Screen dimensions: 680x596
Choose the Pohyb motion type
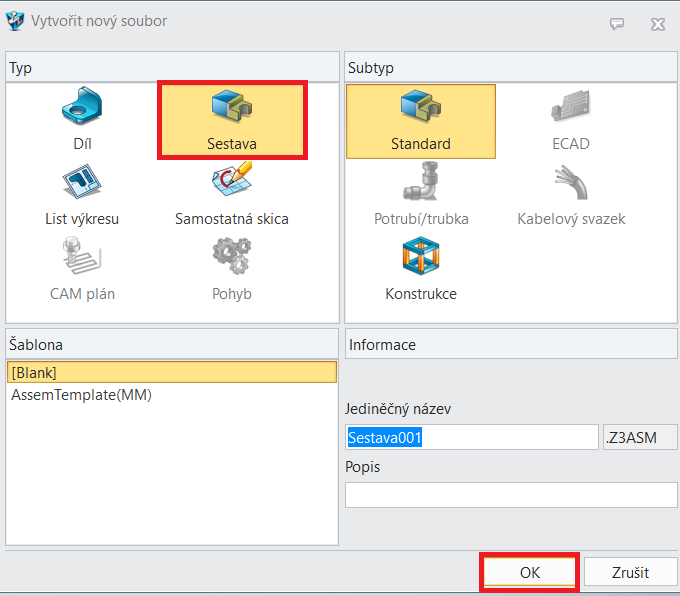232,270
